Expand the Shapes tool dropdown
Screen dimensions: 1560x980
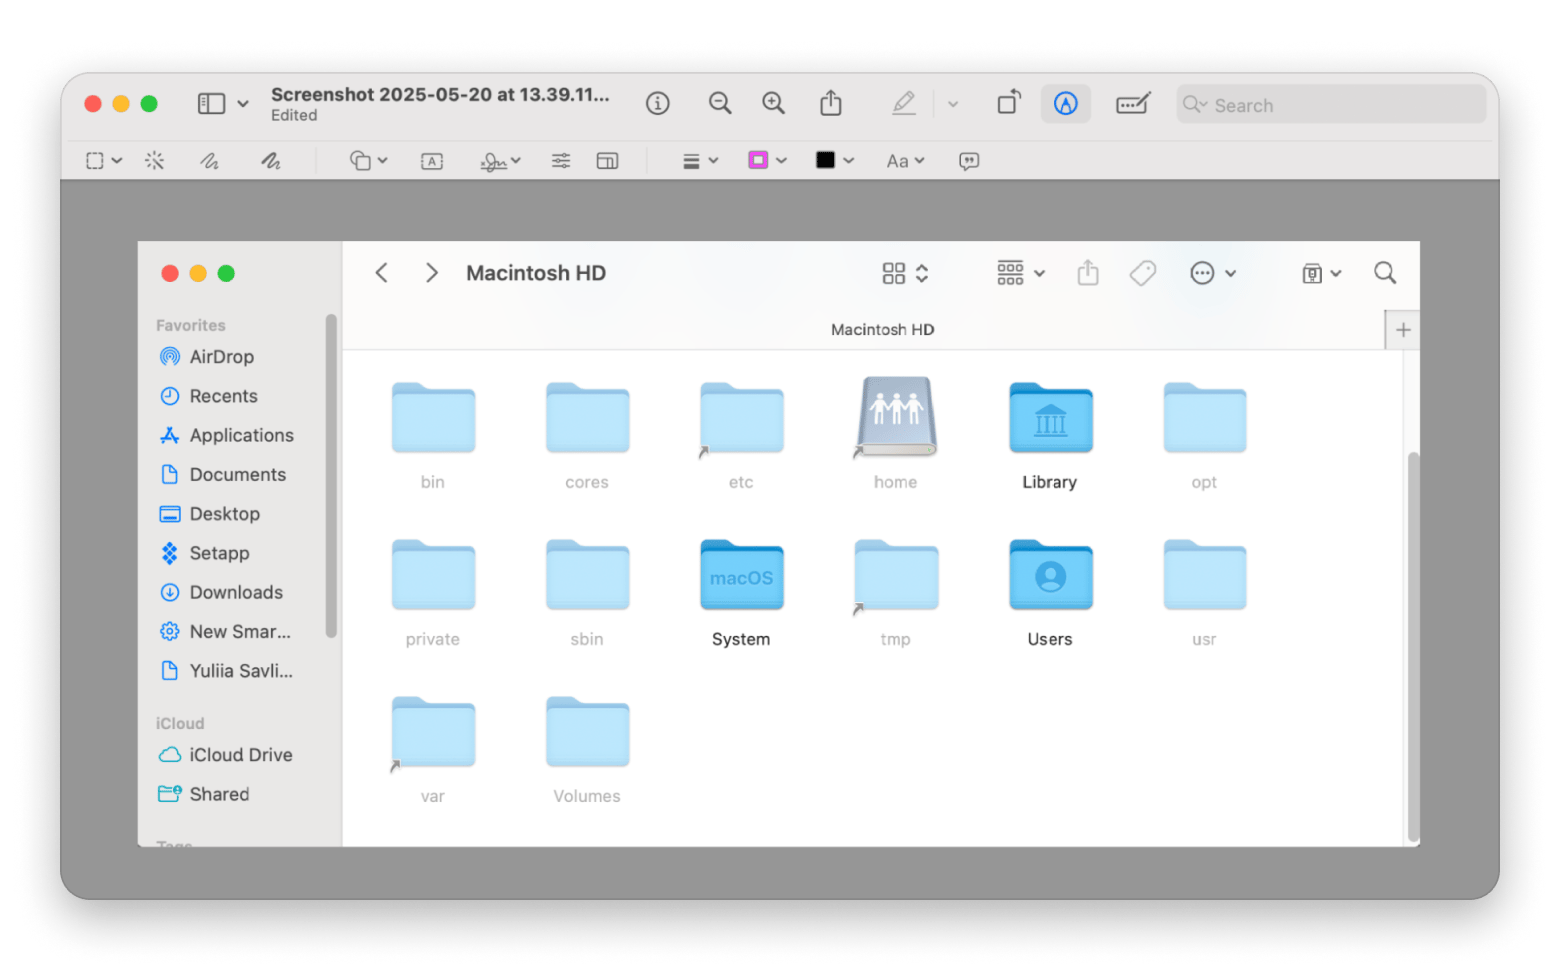pos(368,161)
